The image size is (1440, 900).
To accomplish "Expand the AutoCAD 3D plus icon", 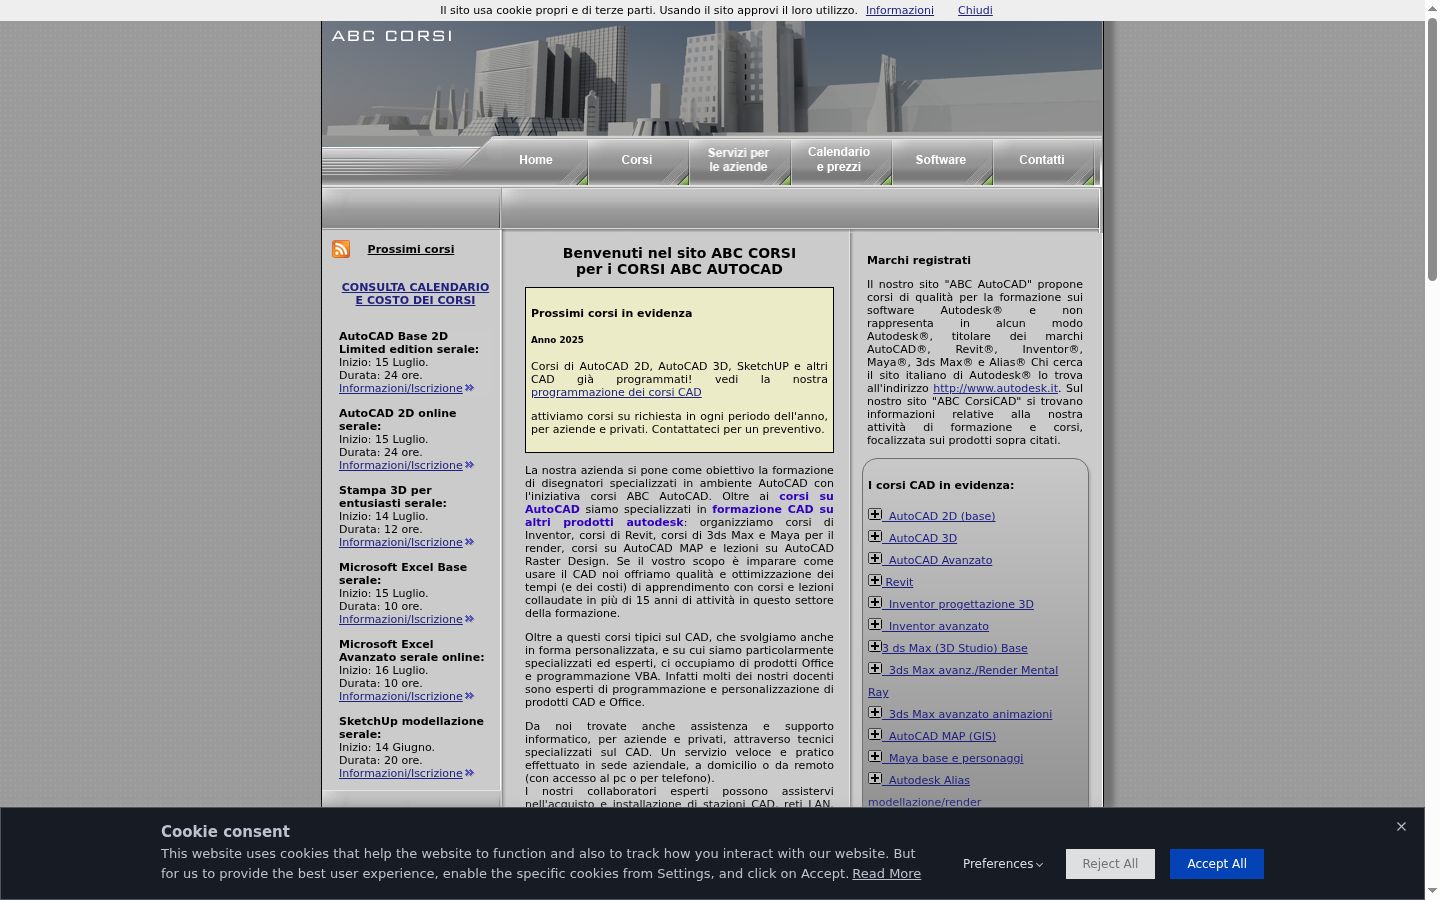I will (875, 537).
